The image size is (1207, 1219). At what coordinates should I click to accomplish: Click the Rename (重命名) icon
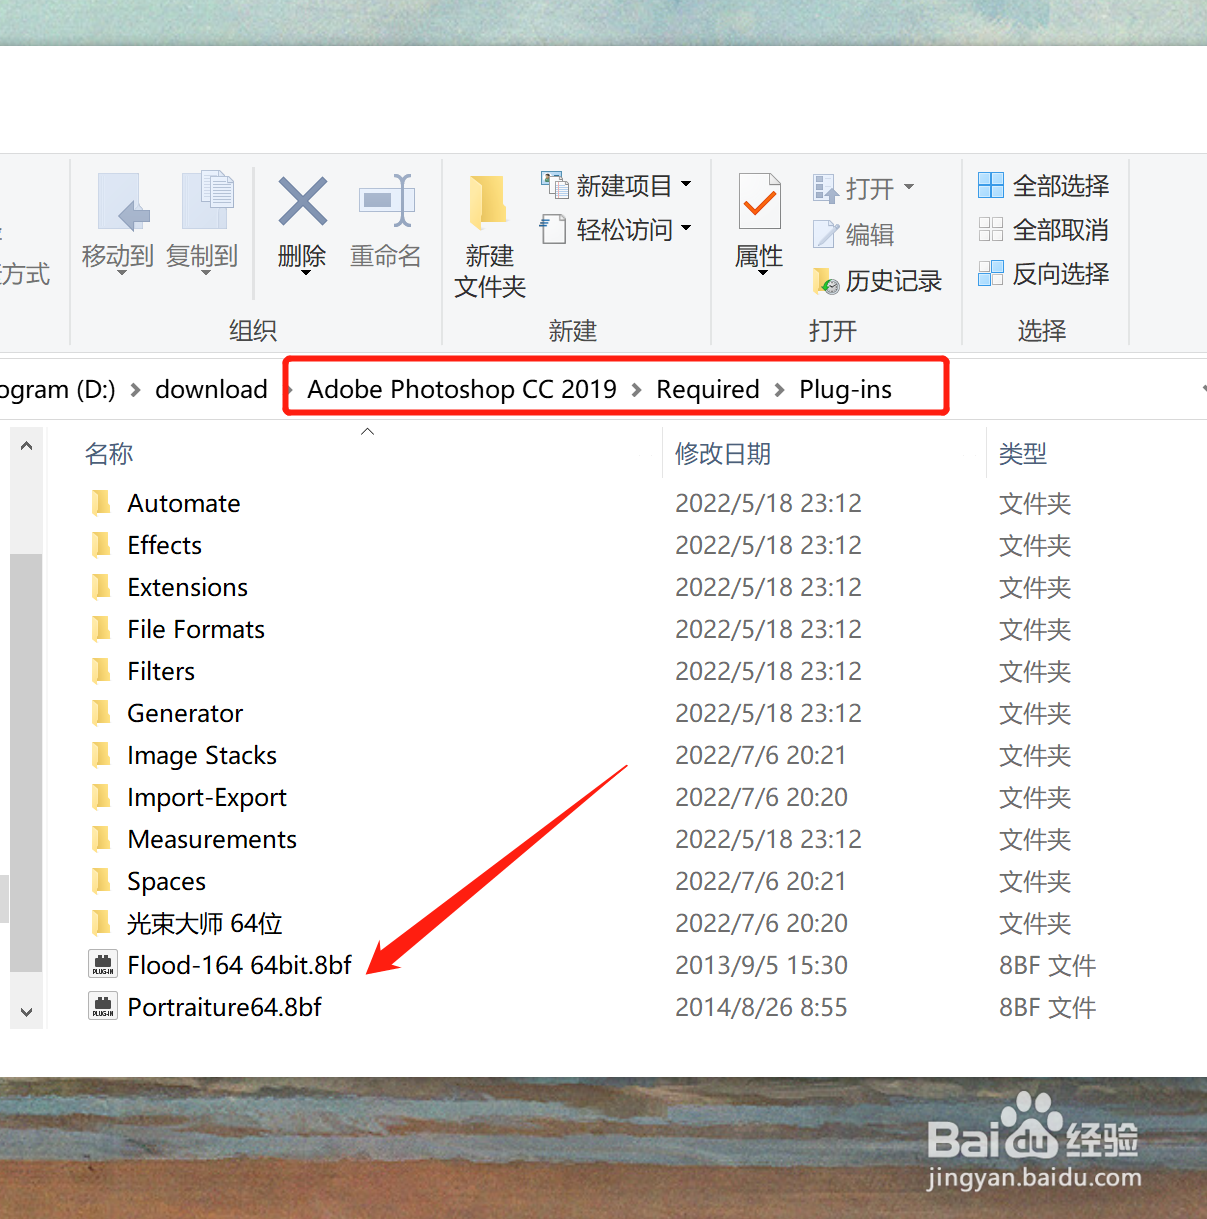[x=386, y=200]
